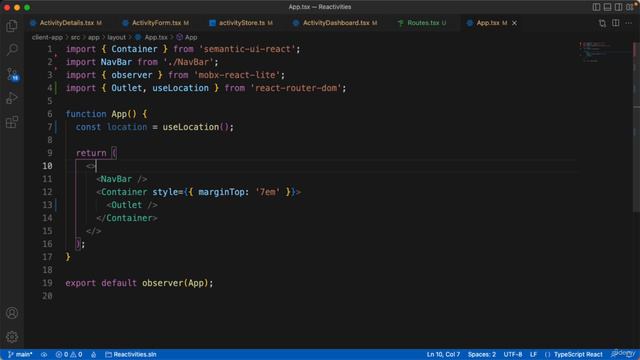Click line number 6 in gutter
This screenshot has height=360, width=640.
click(49, 114)
